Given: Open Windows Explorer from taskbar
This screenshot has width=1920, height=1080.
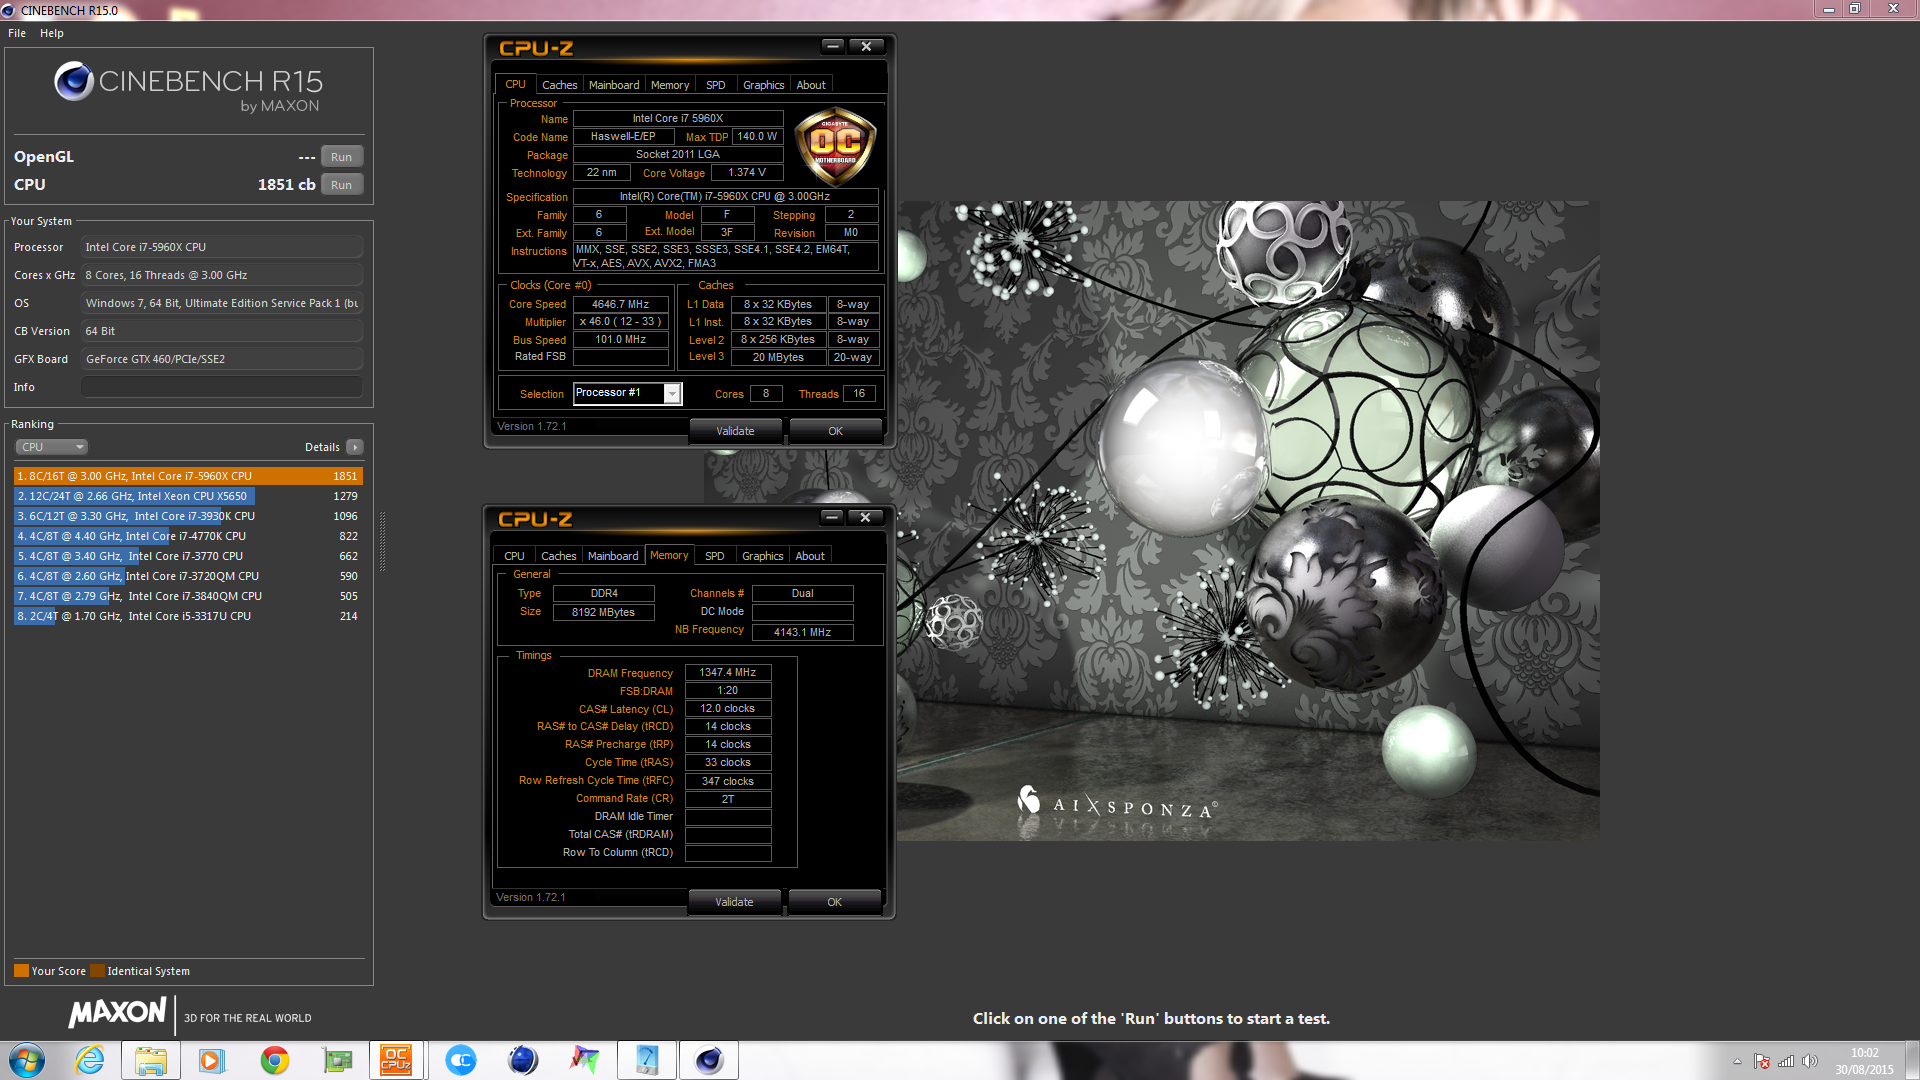Looking at the screenshot, I should point(151,1060).
